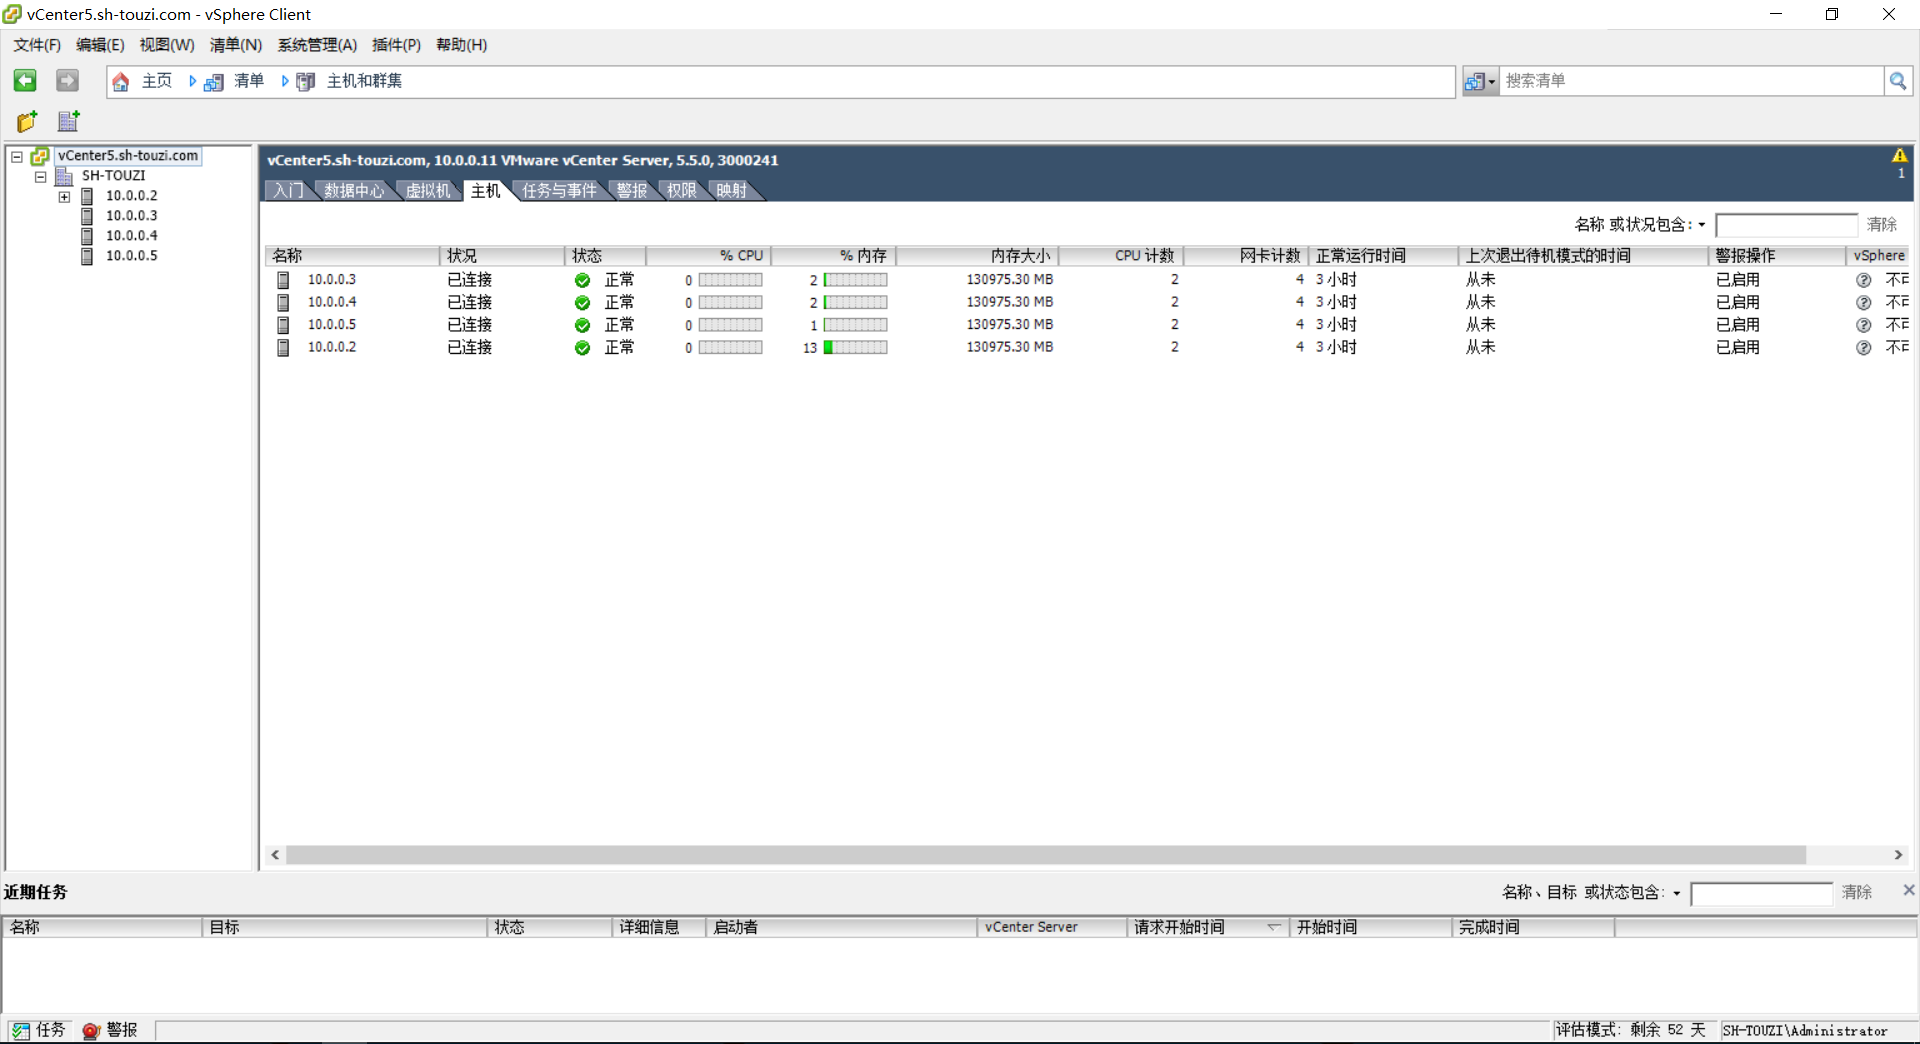Click the breadcrumb arrow before 清单
Screen dimensions: 1920x1044
click(x=193, y=81)
